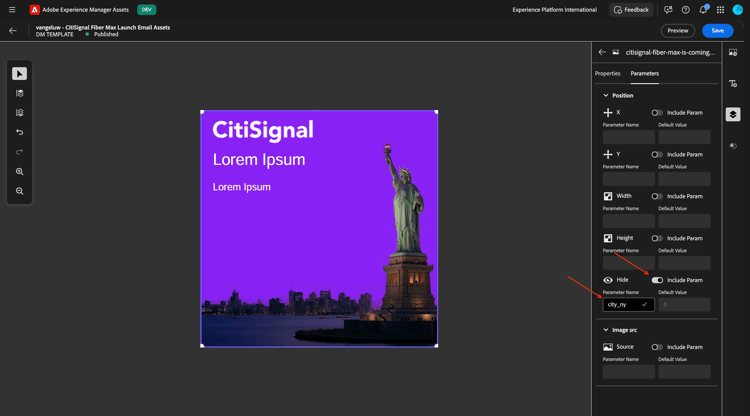Enable Include Param for Source
The width and height of the screenshot is (750, 416).
[x=657, y=347]
